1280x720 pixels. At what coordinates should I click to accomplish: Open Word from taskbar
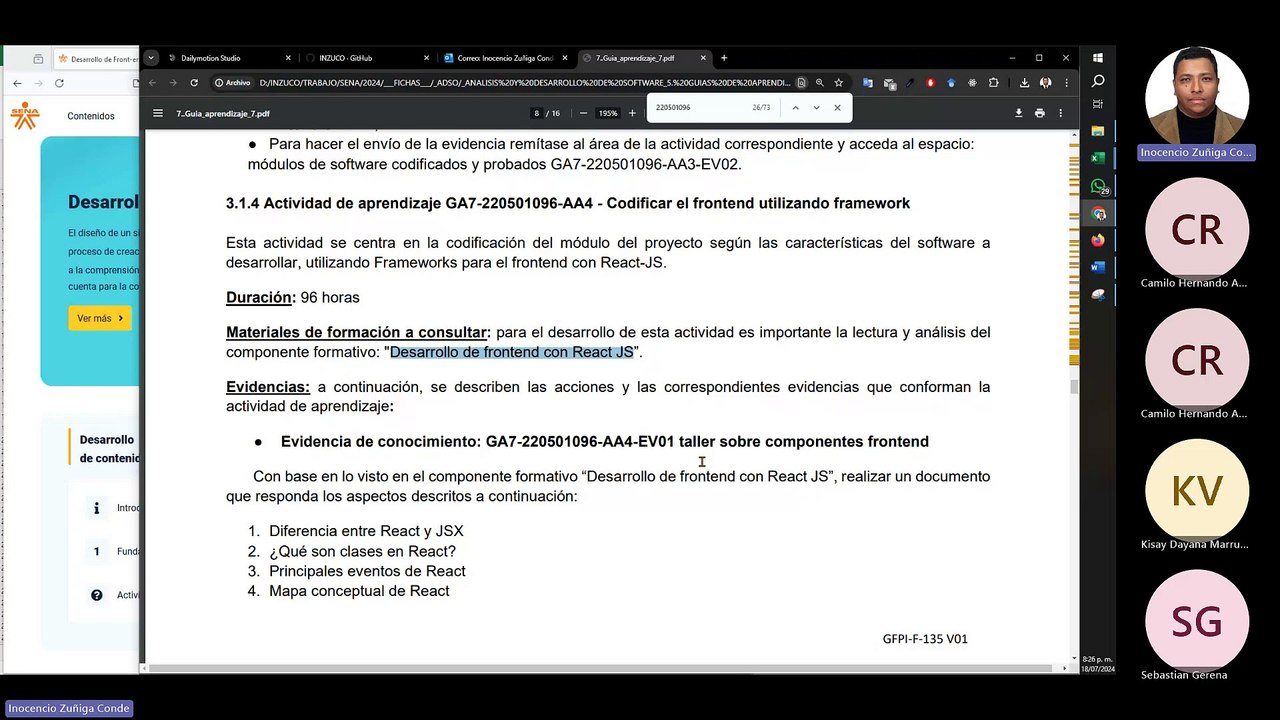[x=1098, y=267]
